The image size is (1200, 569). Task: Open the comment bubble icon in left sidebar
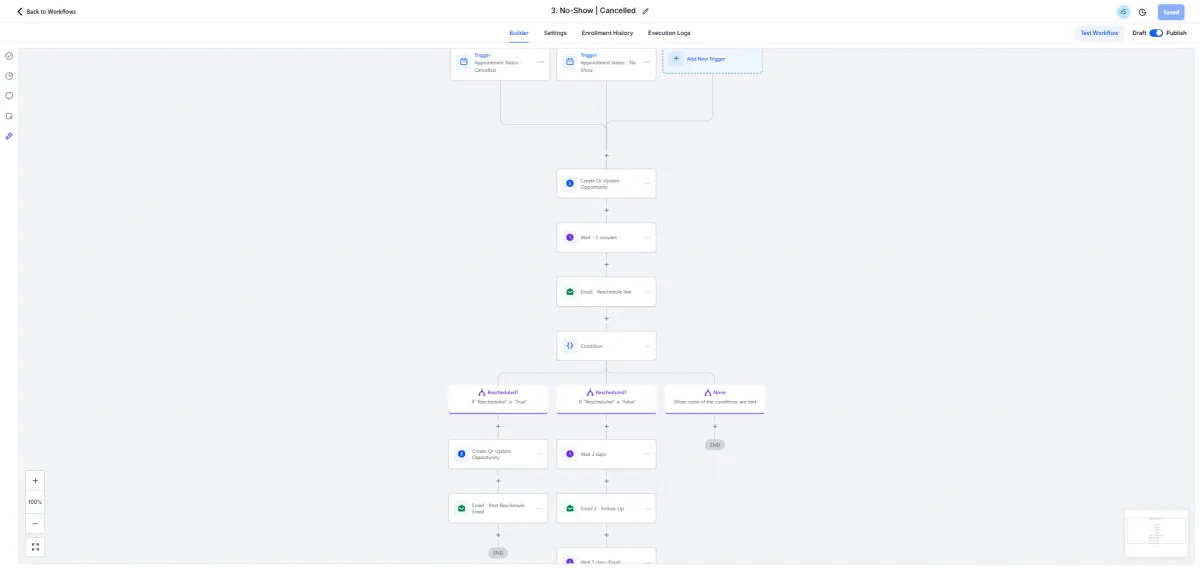pos(9,96)
